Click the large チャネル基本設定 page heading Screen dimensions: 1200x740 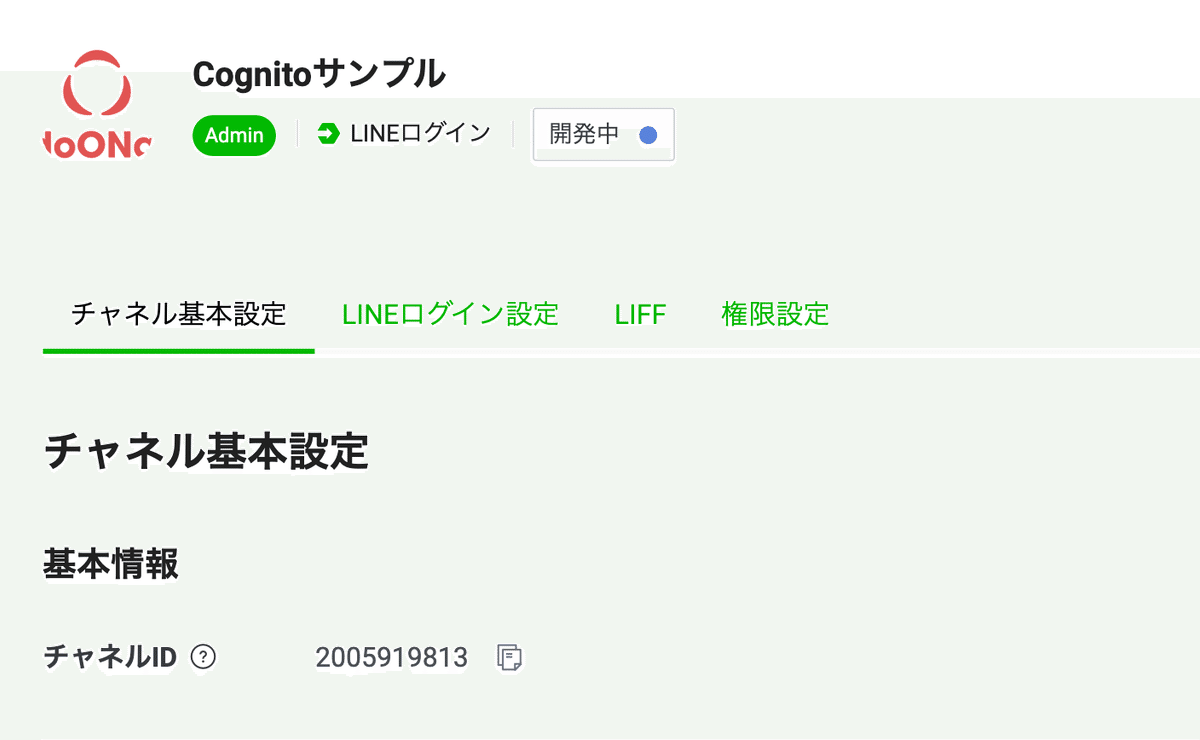pos(206,452)
